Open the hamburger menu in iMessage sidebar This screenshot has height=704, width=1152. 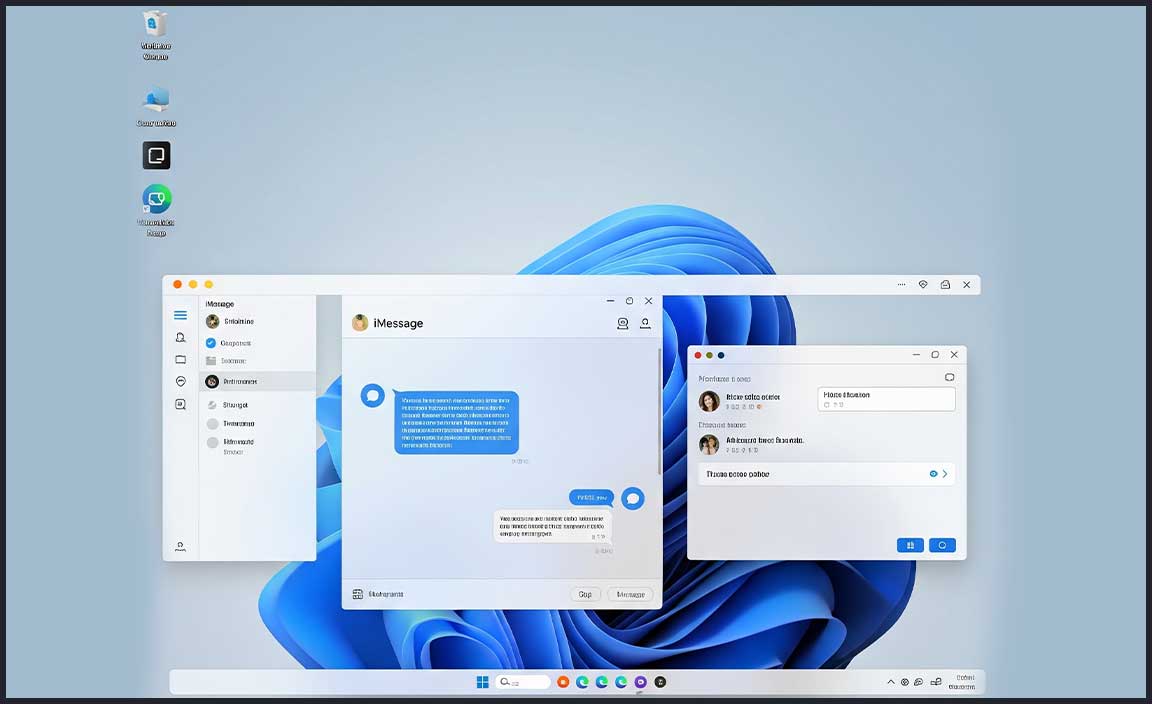pyautogui.click(x=180, y=315)
